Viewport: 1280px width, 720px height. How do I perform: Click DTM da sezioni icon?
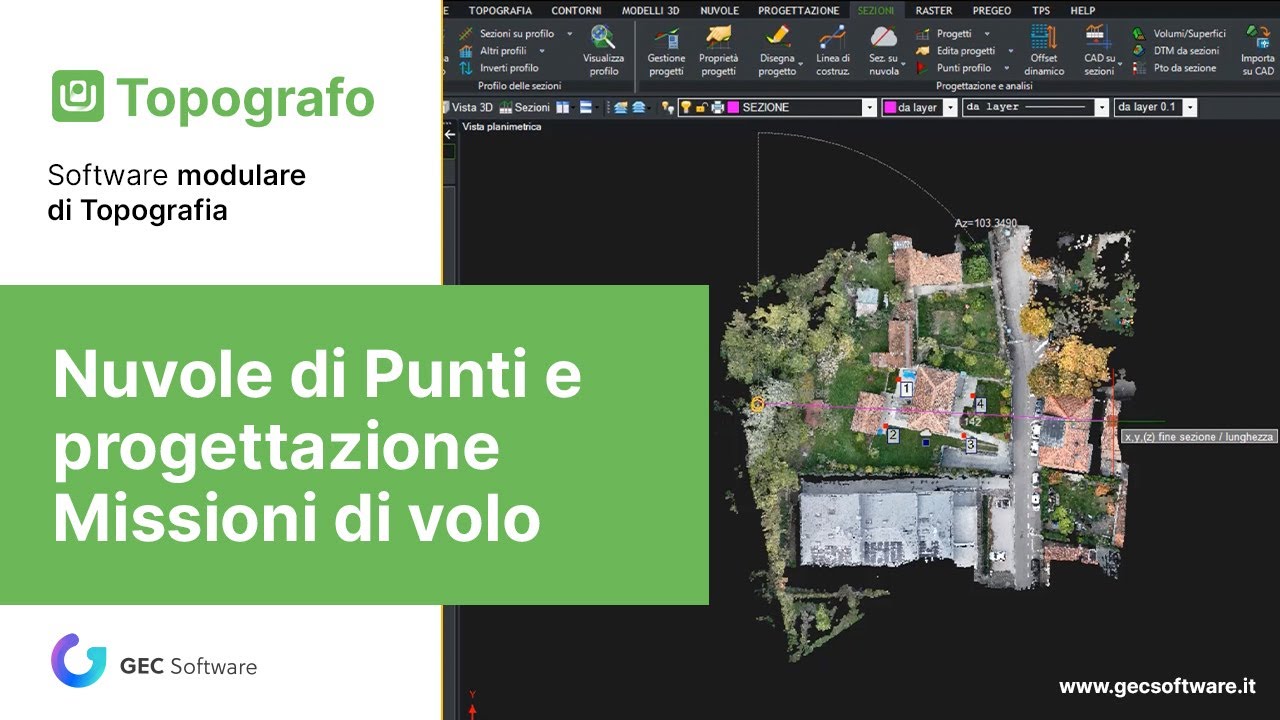click(x=1139, y=51)
